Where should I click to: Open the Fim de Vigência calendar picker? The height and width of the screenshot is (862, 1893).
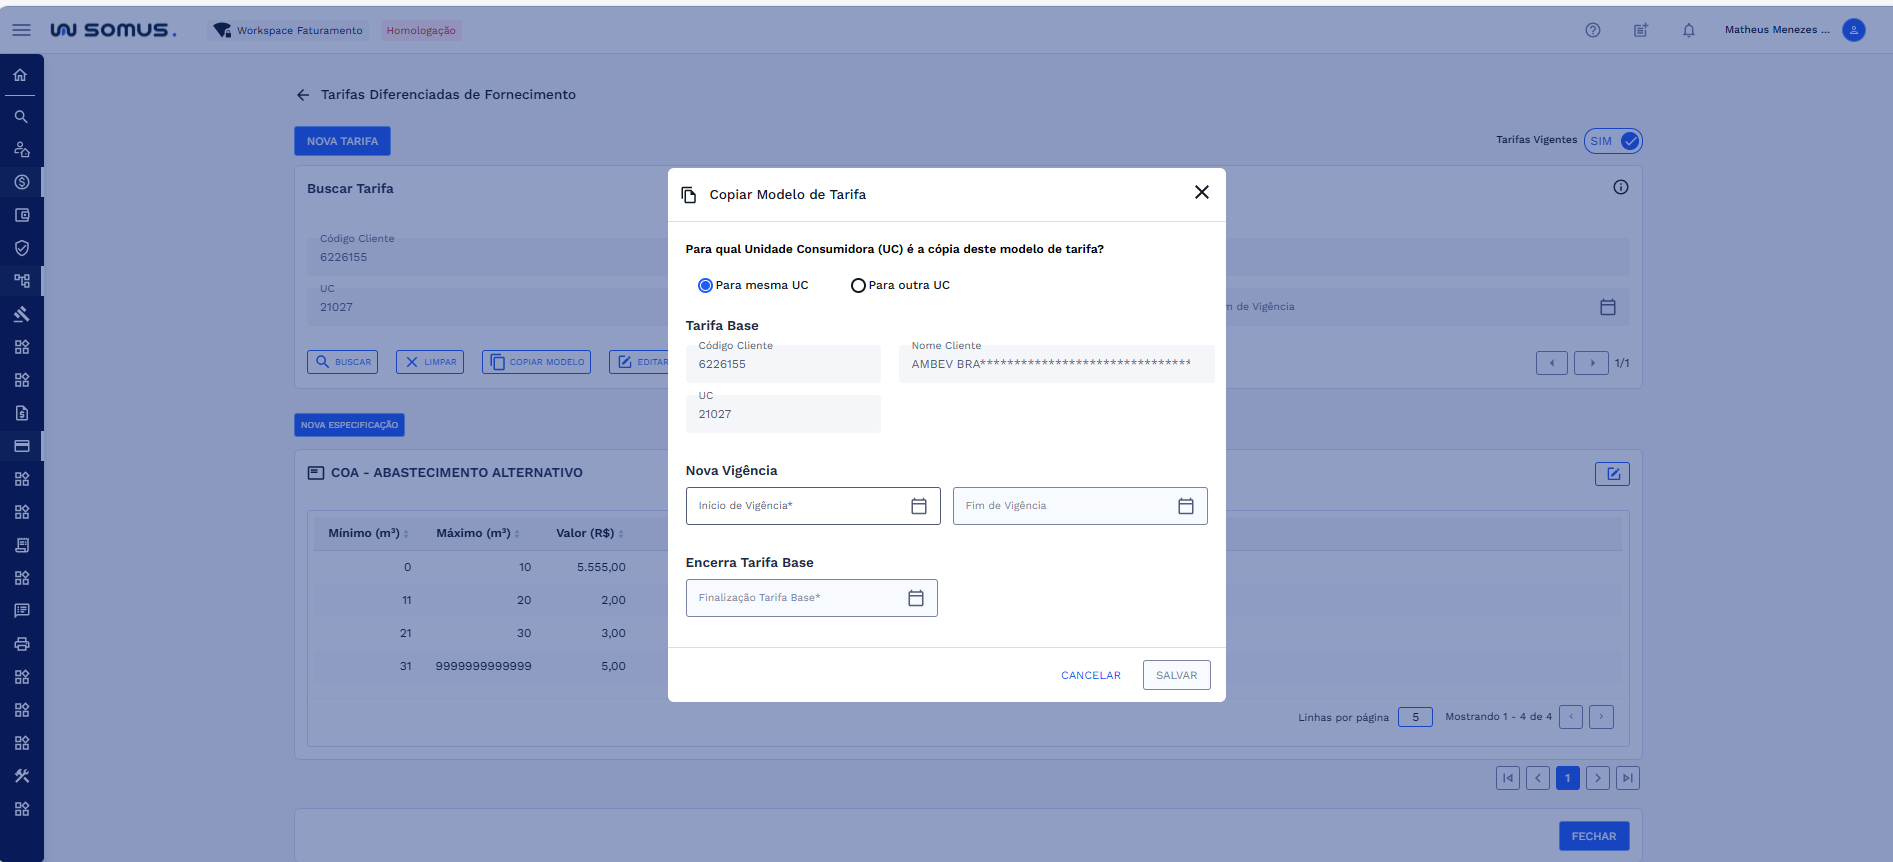point(1185,506)
